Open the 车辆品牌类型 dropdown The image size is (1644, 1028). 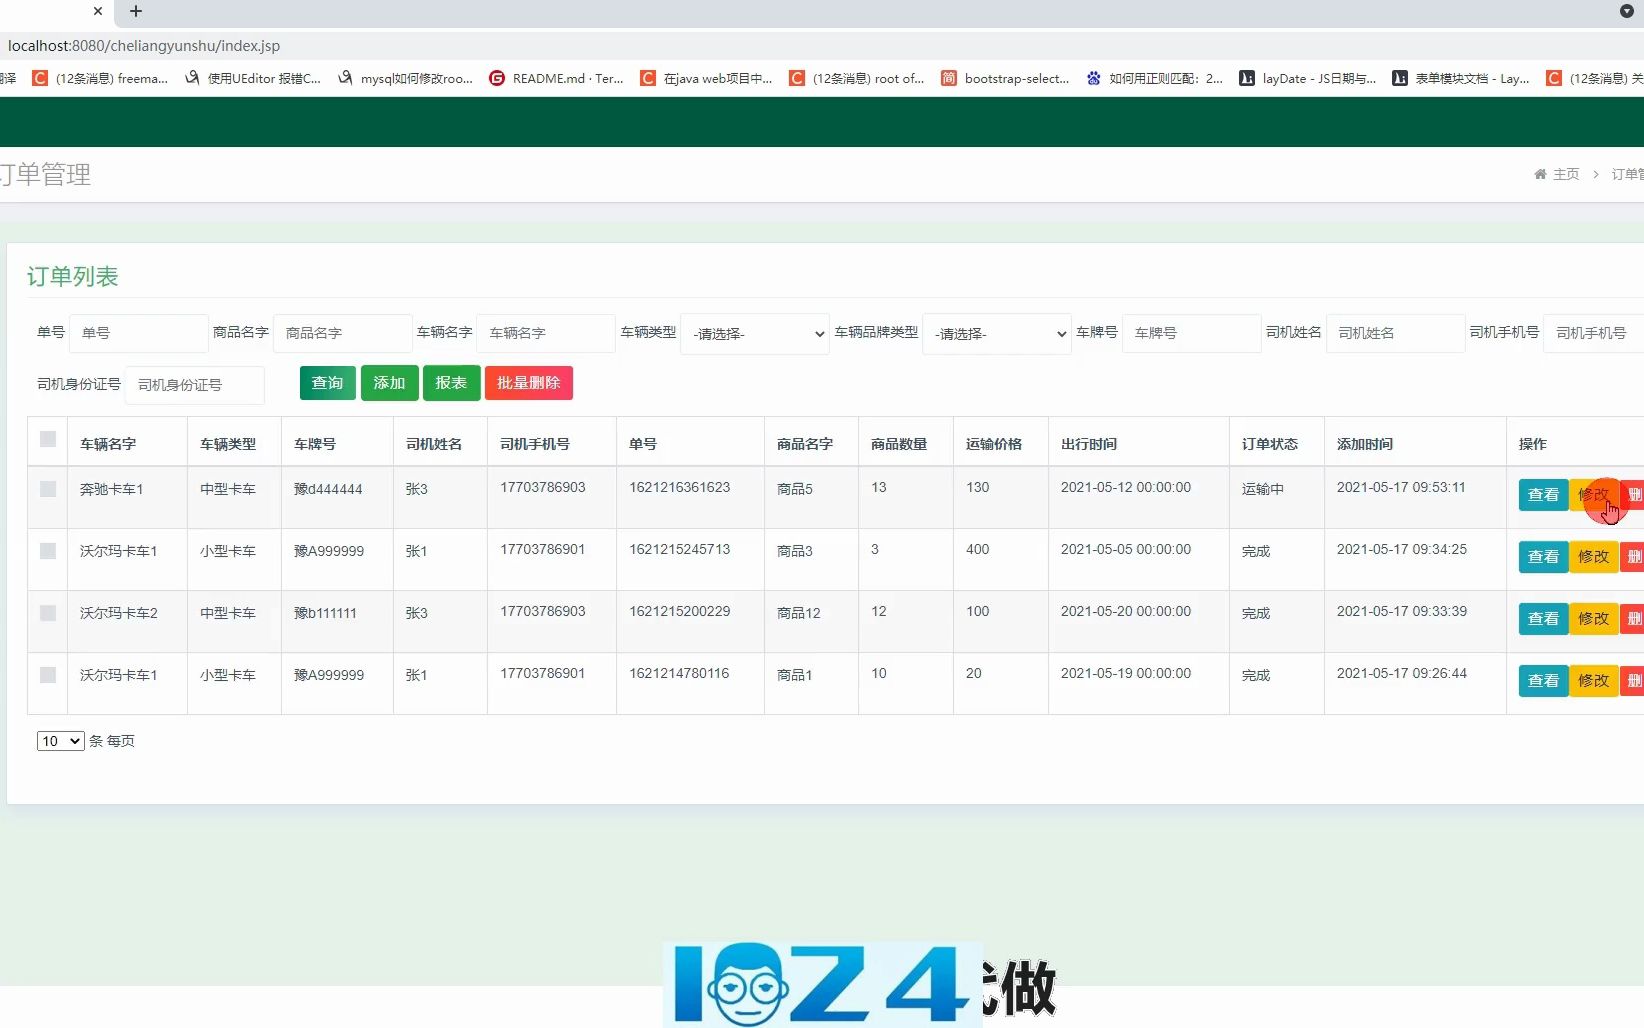click(996, 334)
